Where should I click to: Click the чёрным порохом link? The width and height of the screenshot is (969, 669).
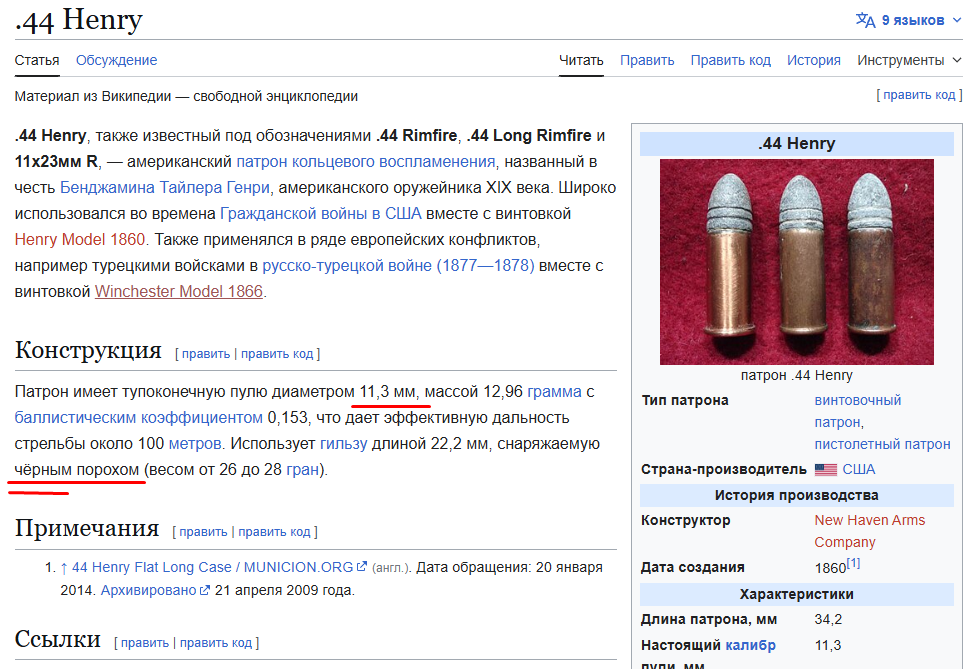pos(77,469)
